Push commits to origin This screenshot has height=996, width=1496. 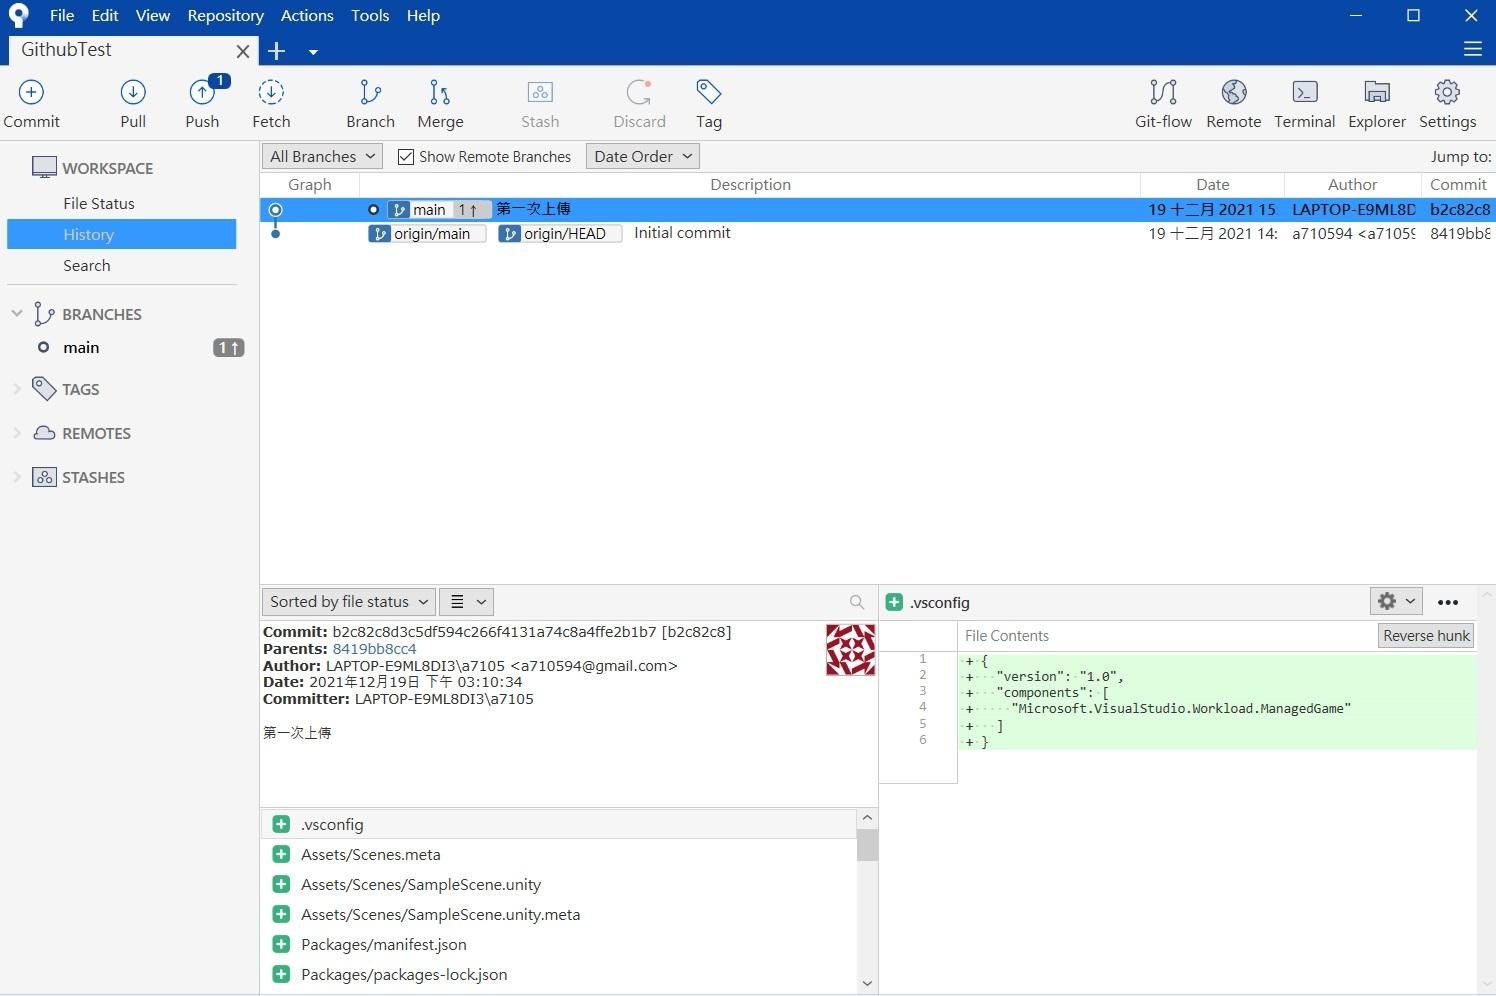click(x=202, y=104)
